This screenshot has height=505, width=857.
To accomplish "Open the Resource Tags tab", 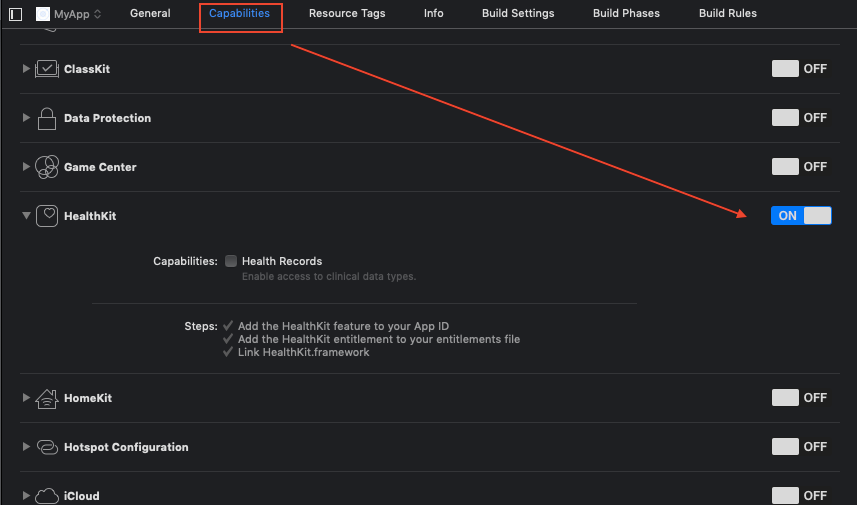I will (x=347, y=13).
